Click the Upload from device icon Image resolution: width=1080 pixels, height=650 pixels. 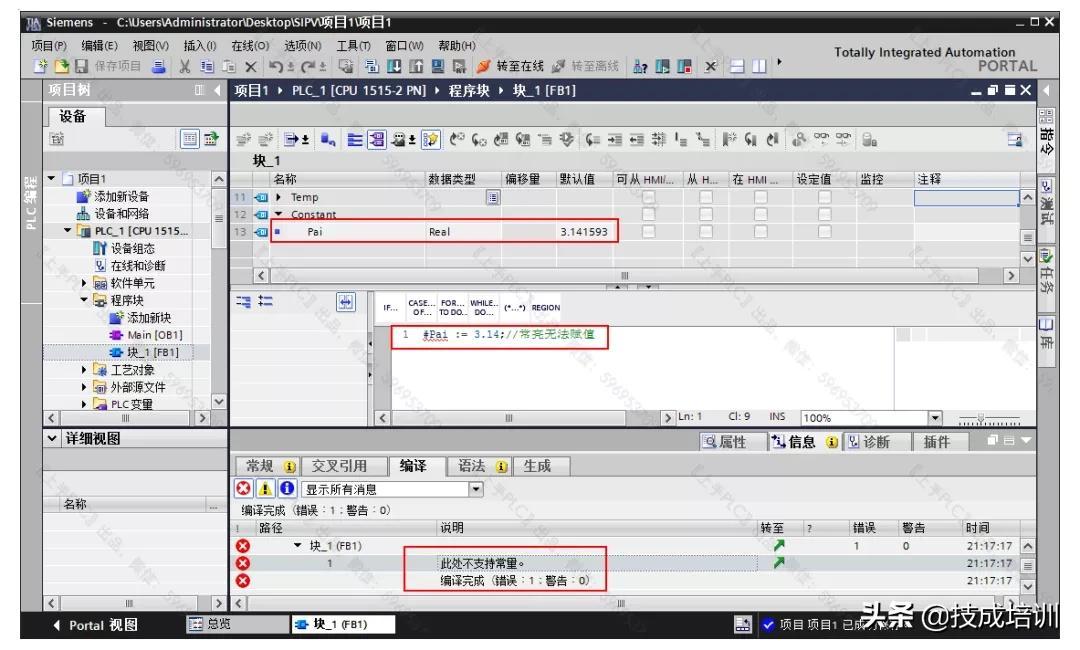pos(416,66)
